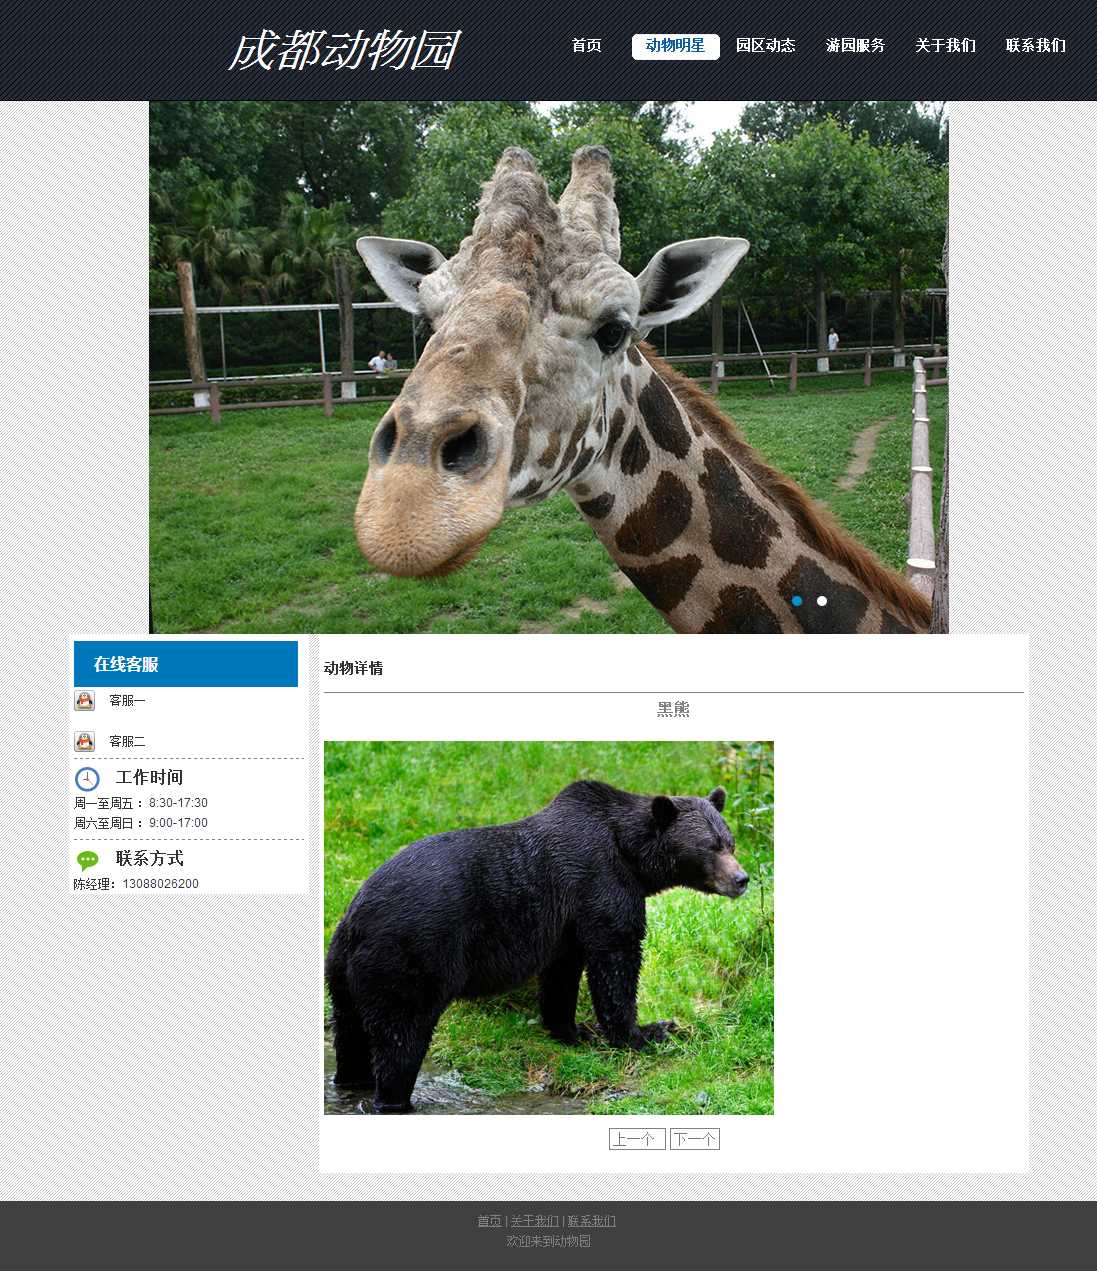Click the clock icon next to 工作时间
This screenshot has height=1271, width=1097.
(x=87, y=779)
